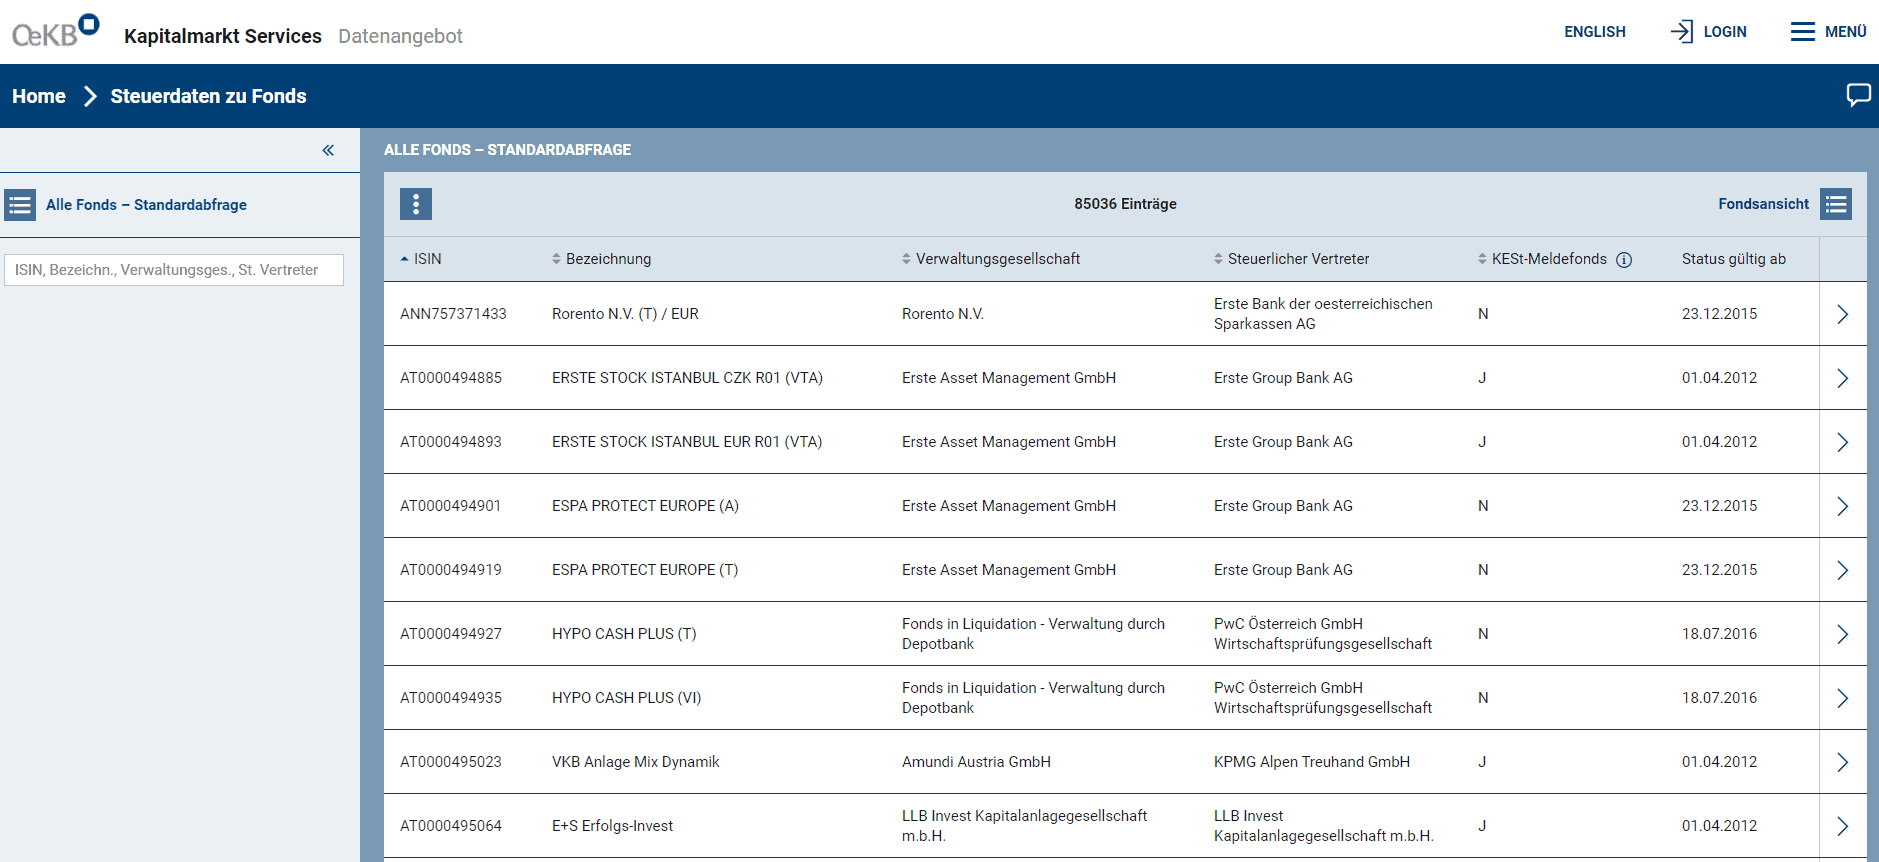Collapse the sidebar with double chevron
The width and height of the screenshot is (1879, 862).
(x=328, y=150)
